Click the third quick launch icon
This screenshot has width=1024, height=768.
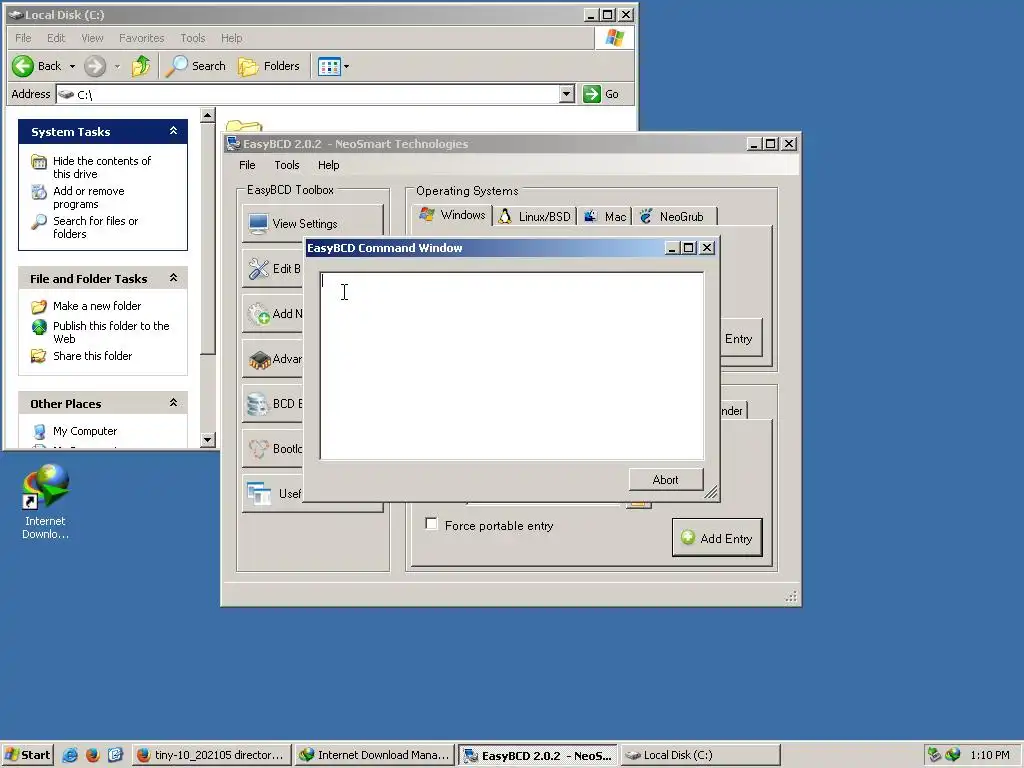tap(115, 755)
